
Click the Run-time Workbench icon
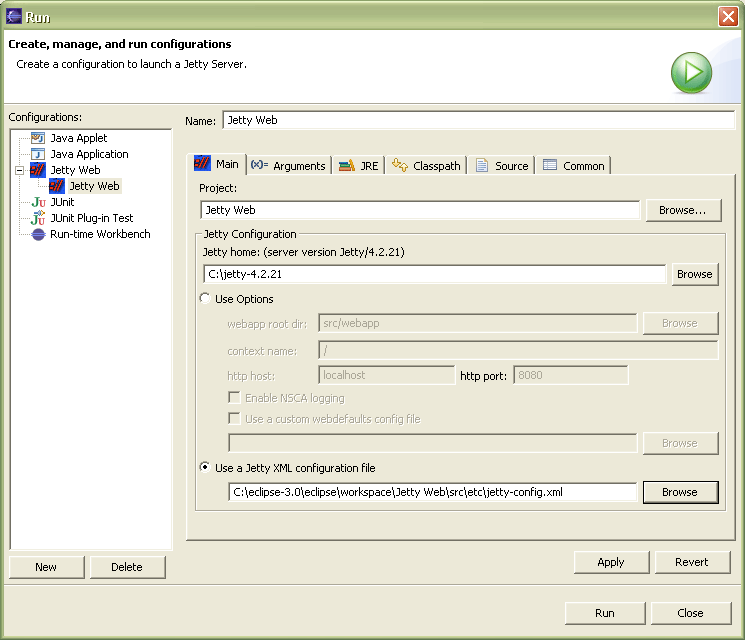(38, 234)
